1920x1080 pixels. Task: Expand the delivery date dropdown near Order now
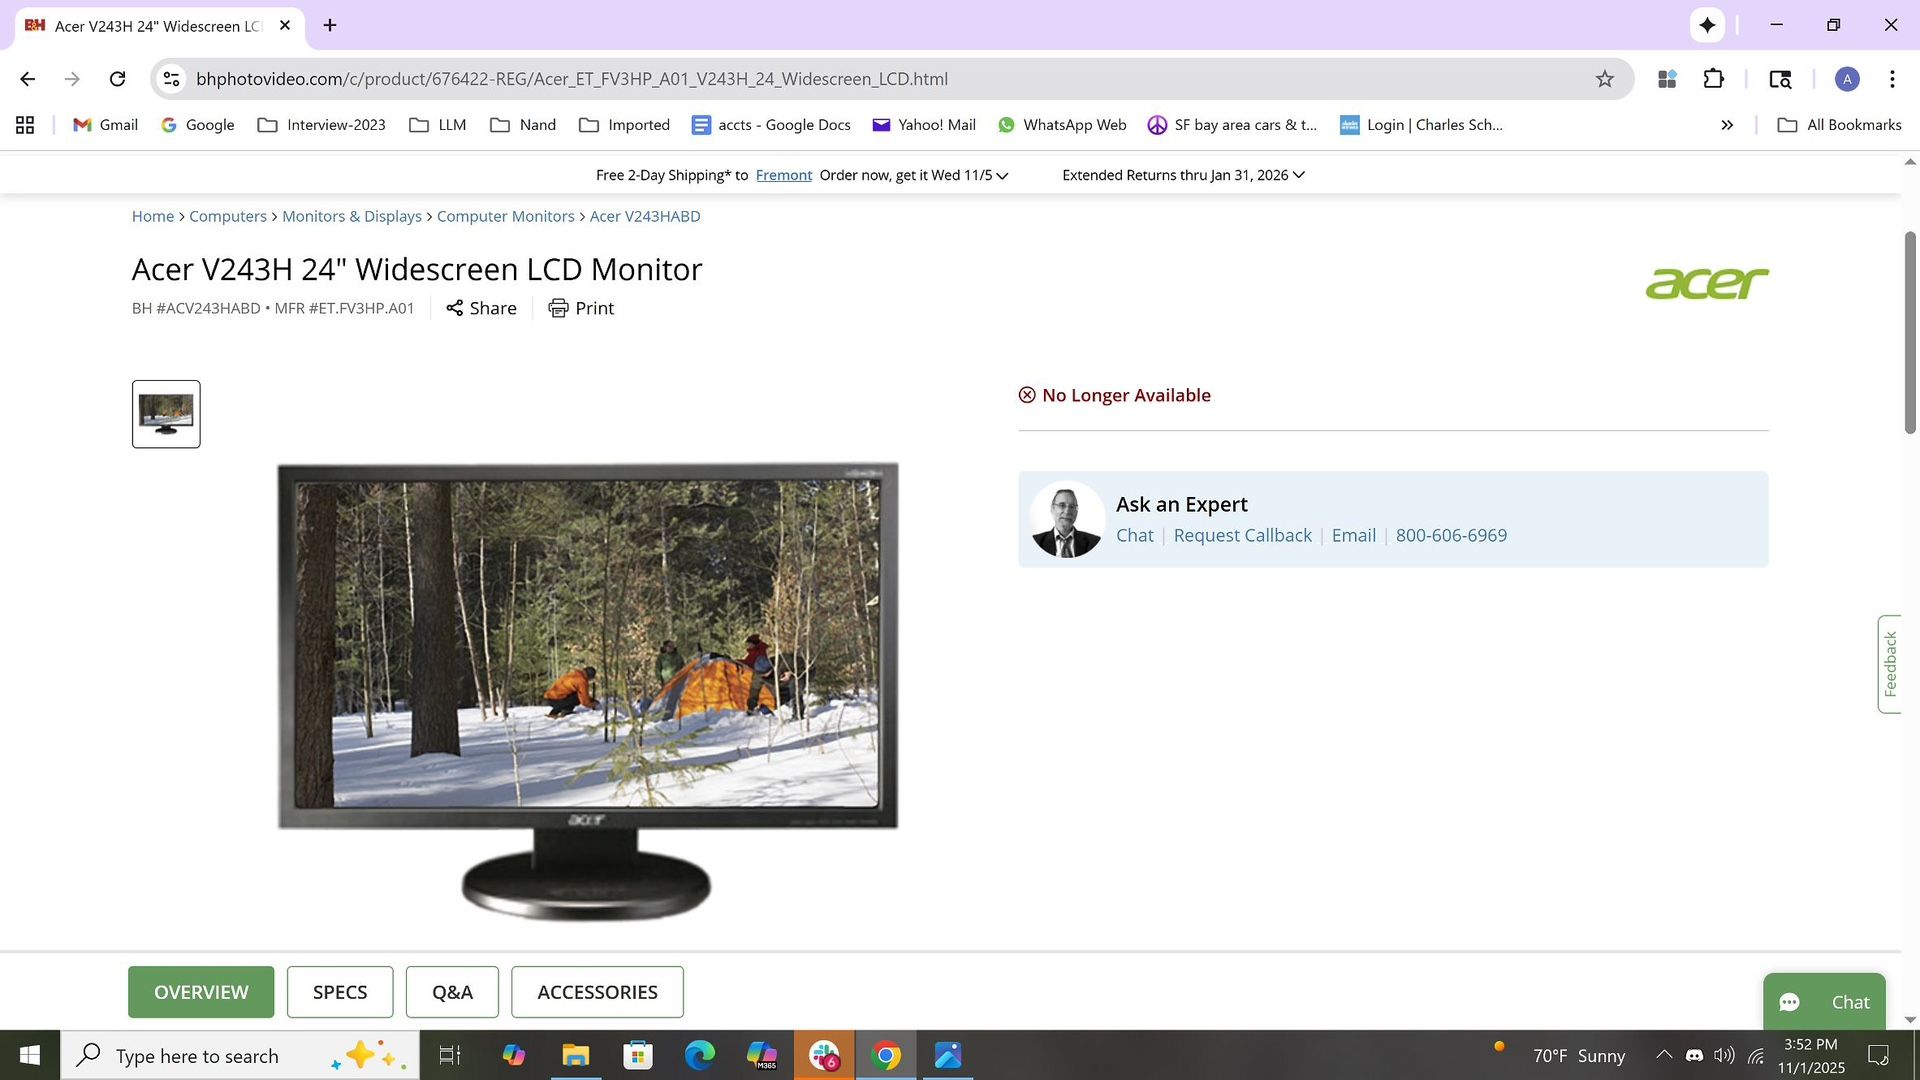click(1002, 175)
